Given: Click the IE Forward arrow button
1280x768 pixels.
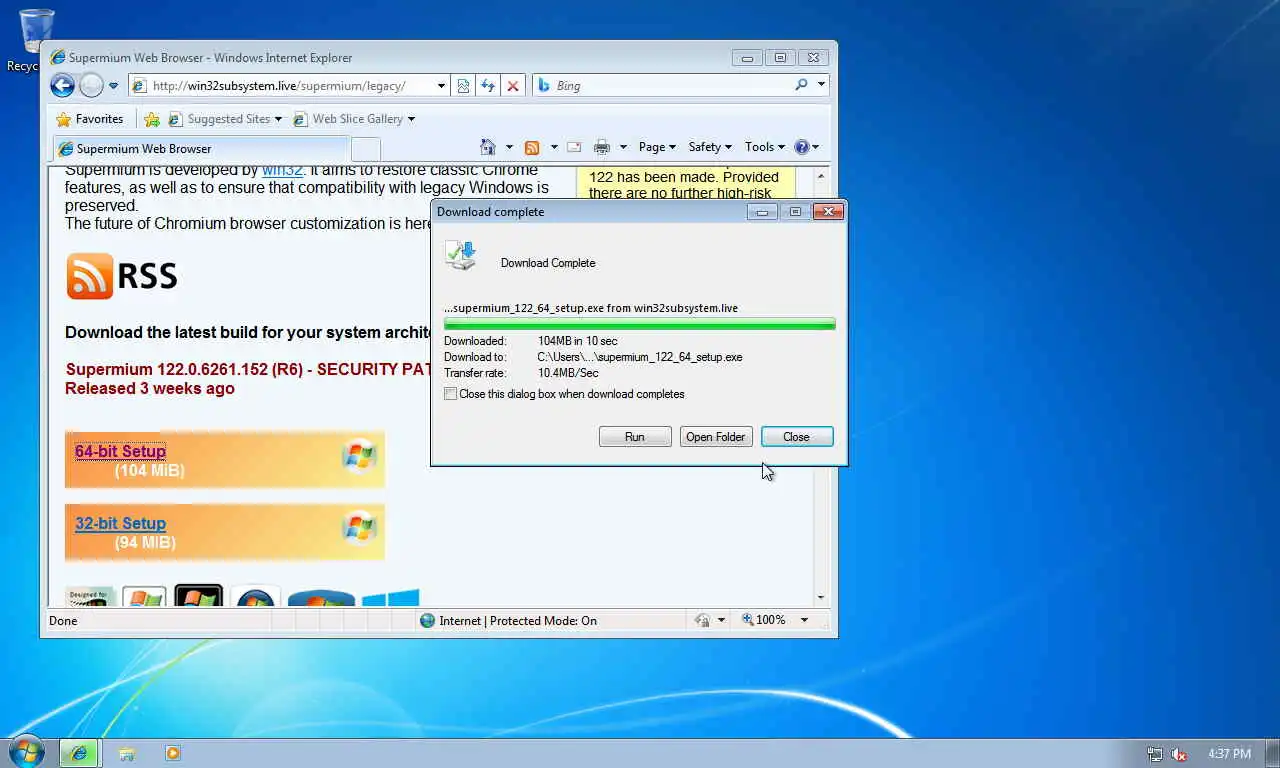Looking at the screenshot, I should 91,86.
